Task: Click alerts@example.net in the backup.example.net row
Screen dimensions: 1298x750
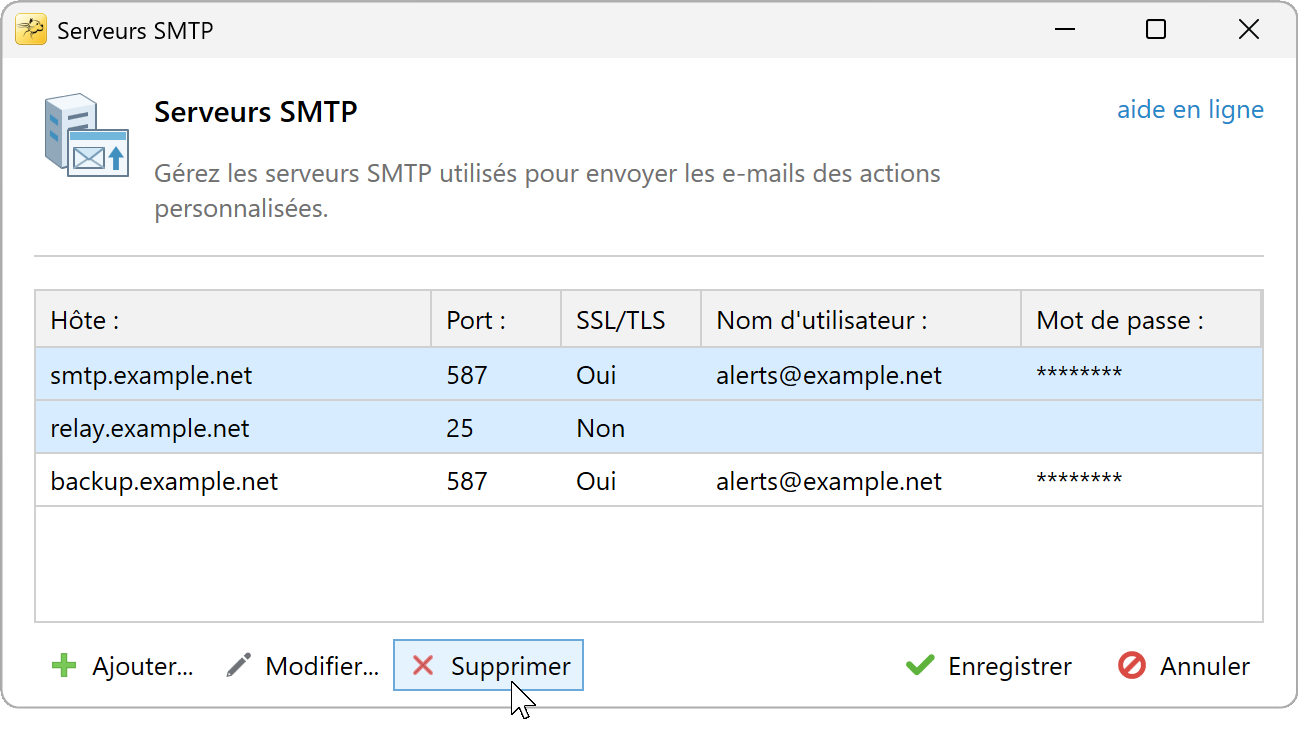Action: point(829,482)
